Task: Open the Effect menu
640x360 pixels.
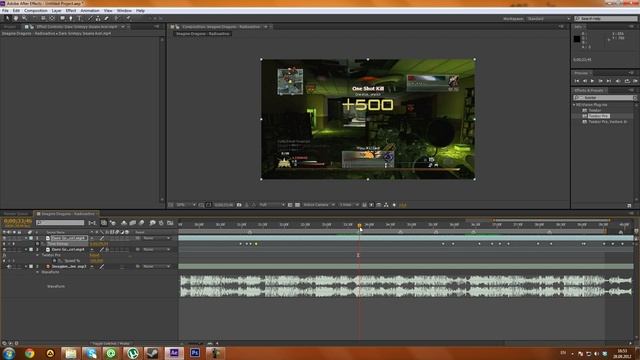Action: 71,11
